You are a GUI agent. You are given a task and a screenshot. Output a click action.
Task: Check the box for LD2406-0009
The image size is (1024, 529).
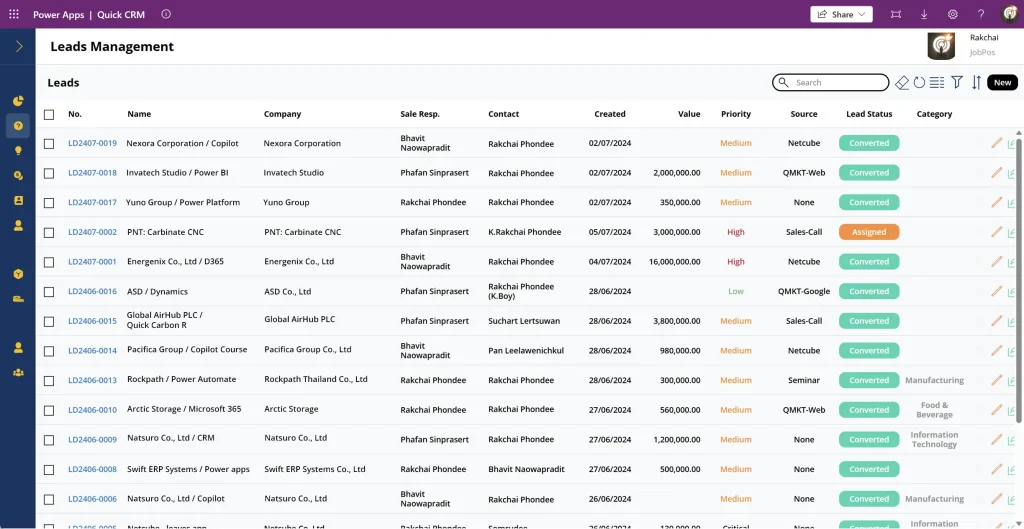tap(49, 440)
